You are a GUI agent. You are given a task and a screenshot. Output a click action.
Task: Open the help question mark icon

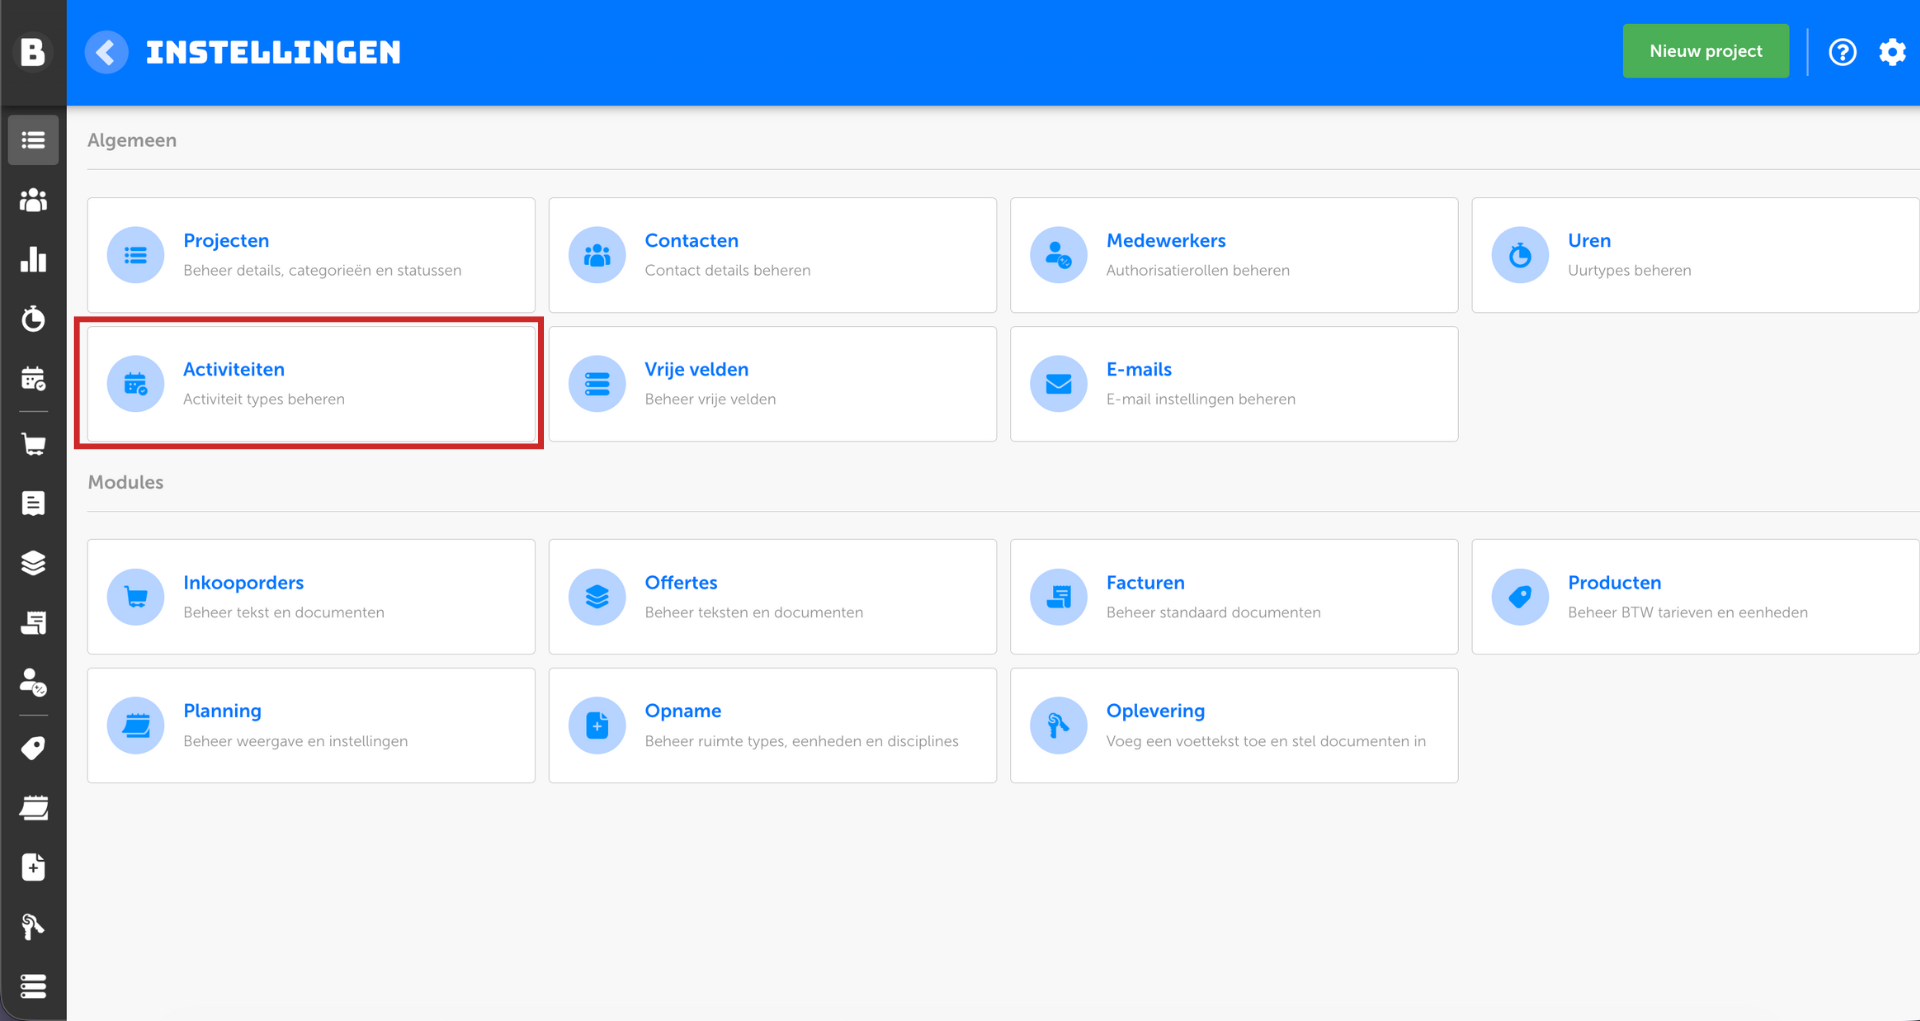click(x=1842, y=52)
